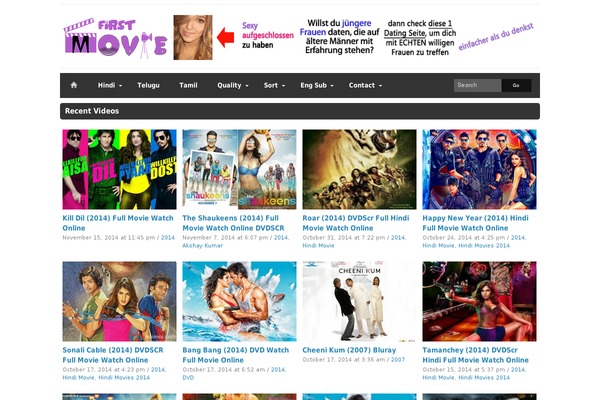Expand the Quality dropdown menu
600x400 pixels.
click(233, 85)
